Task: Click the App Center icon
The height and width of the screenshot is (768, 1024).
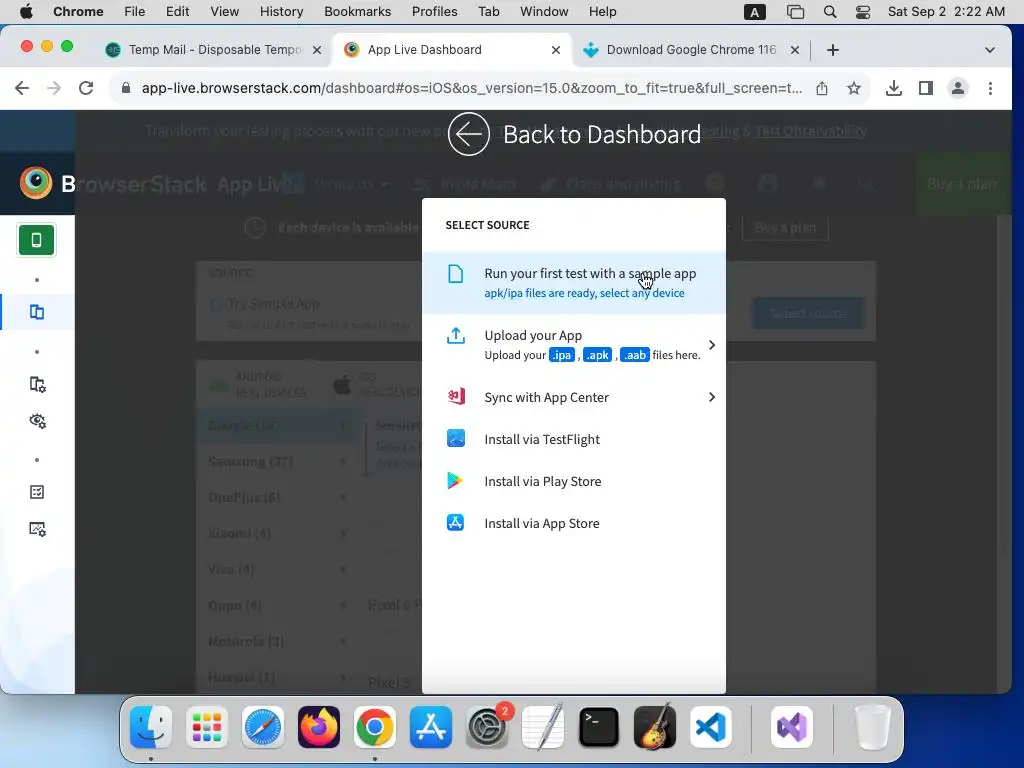Action: (456, 396)
